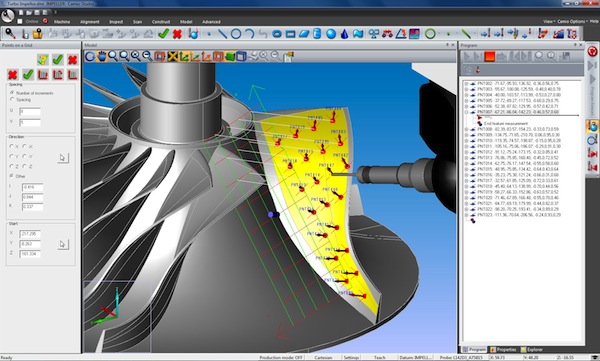Click the triangle angle construct icon
600x361 pixels.
[401, 34]
